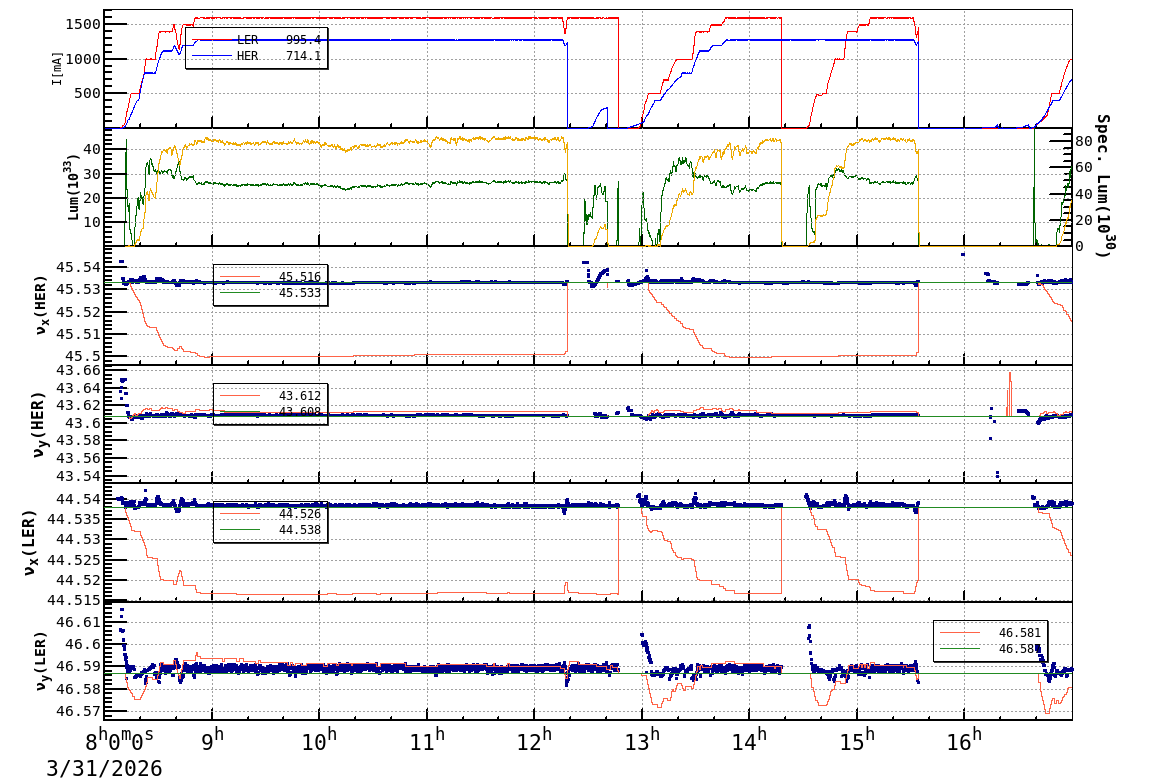Click the 45.54 axis tick label
Image resolution: width=1154 pixels, height=782 pixels.
coord(79,267)
